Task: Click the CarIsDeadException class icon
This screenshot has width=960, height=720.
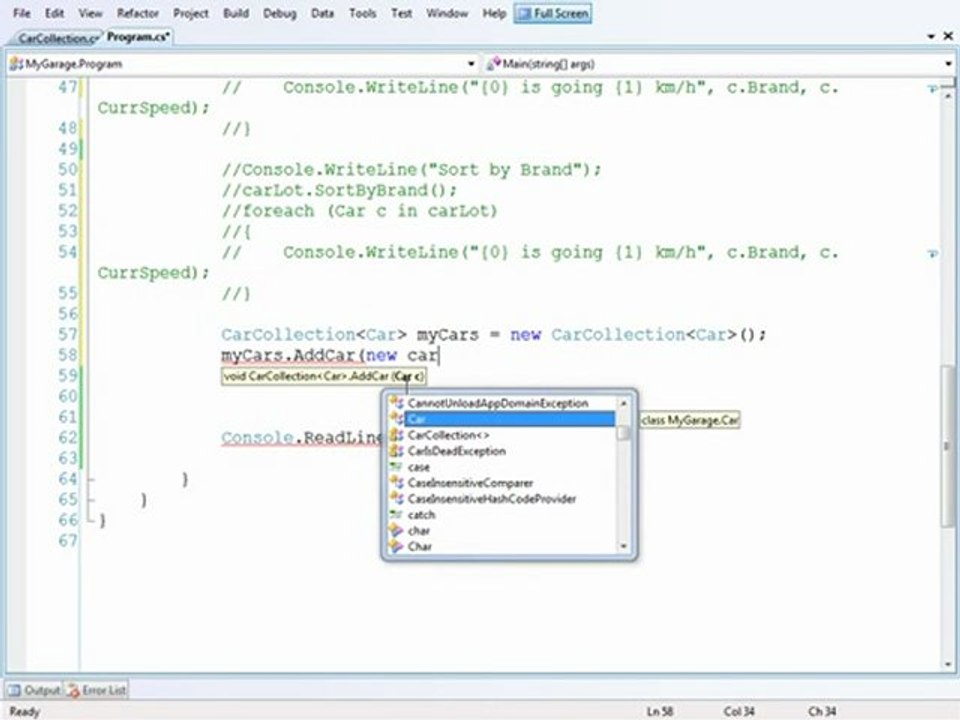Action: [x=397, y=451]
